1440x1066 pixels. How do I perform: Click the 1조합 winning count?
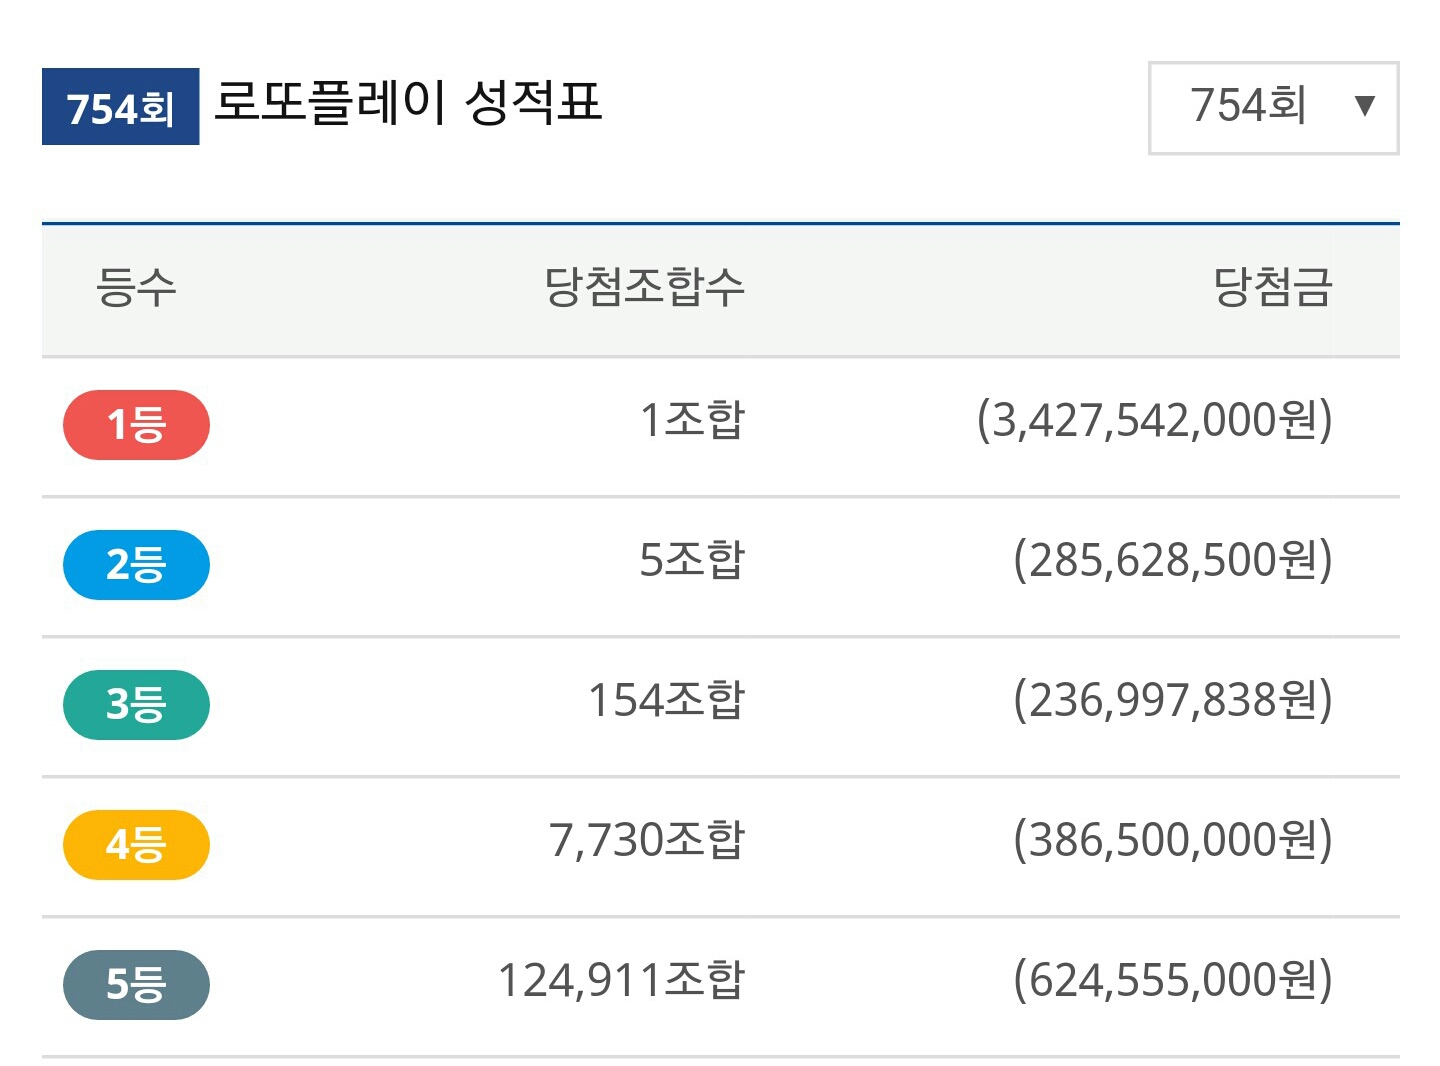[692, 420]
